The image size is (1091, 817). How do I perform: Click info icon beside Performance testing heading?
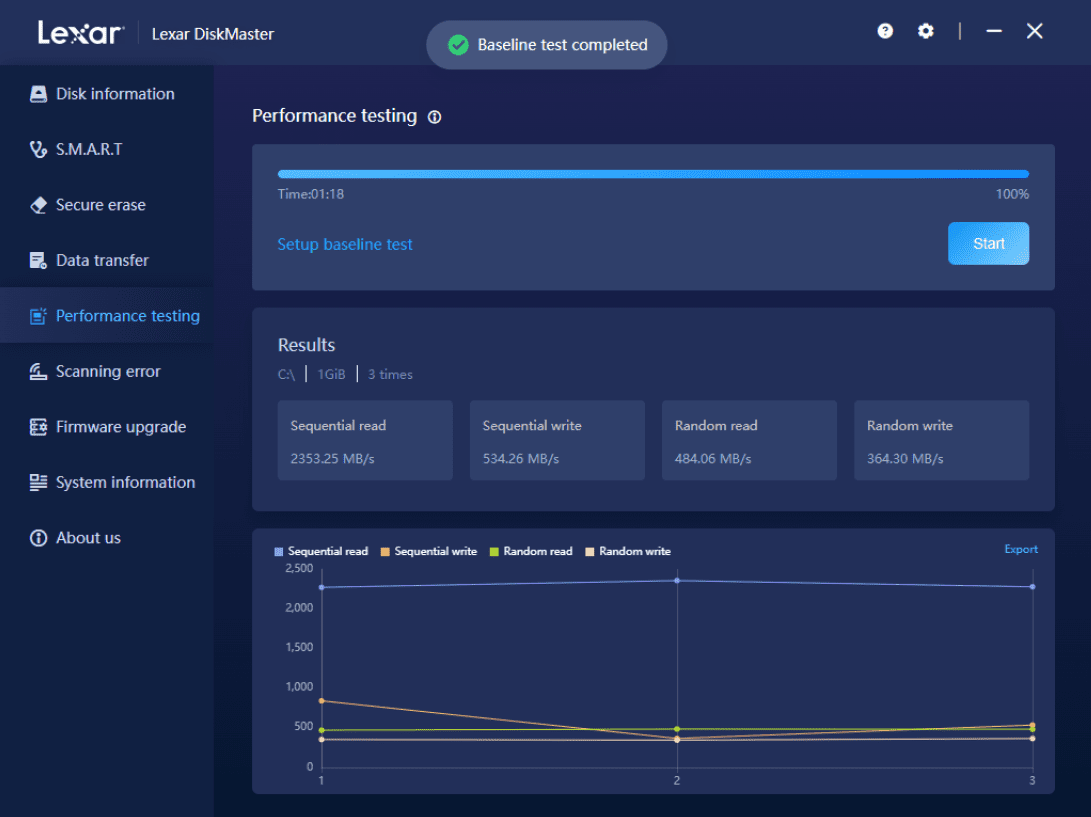[x=435, y=117]
